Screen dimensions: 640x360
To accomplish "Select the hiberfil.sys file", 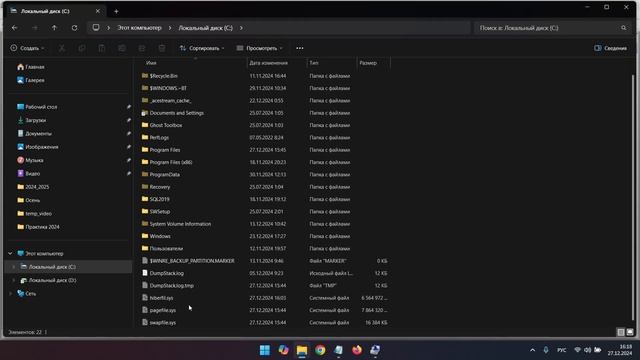I will point(264,298).
